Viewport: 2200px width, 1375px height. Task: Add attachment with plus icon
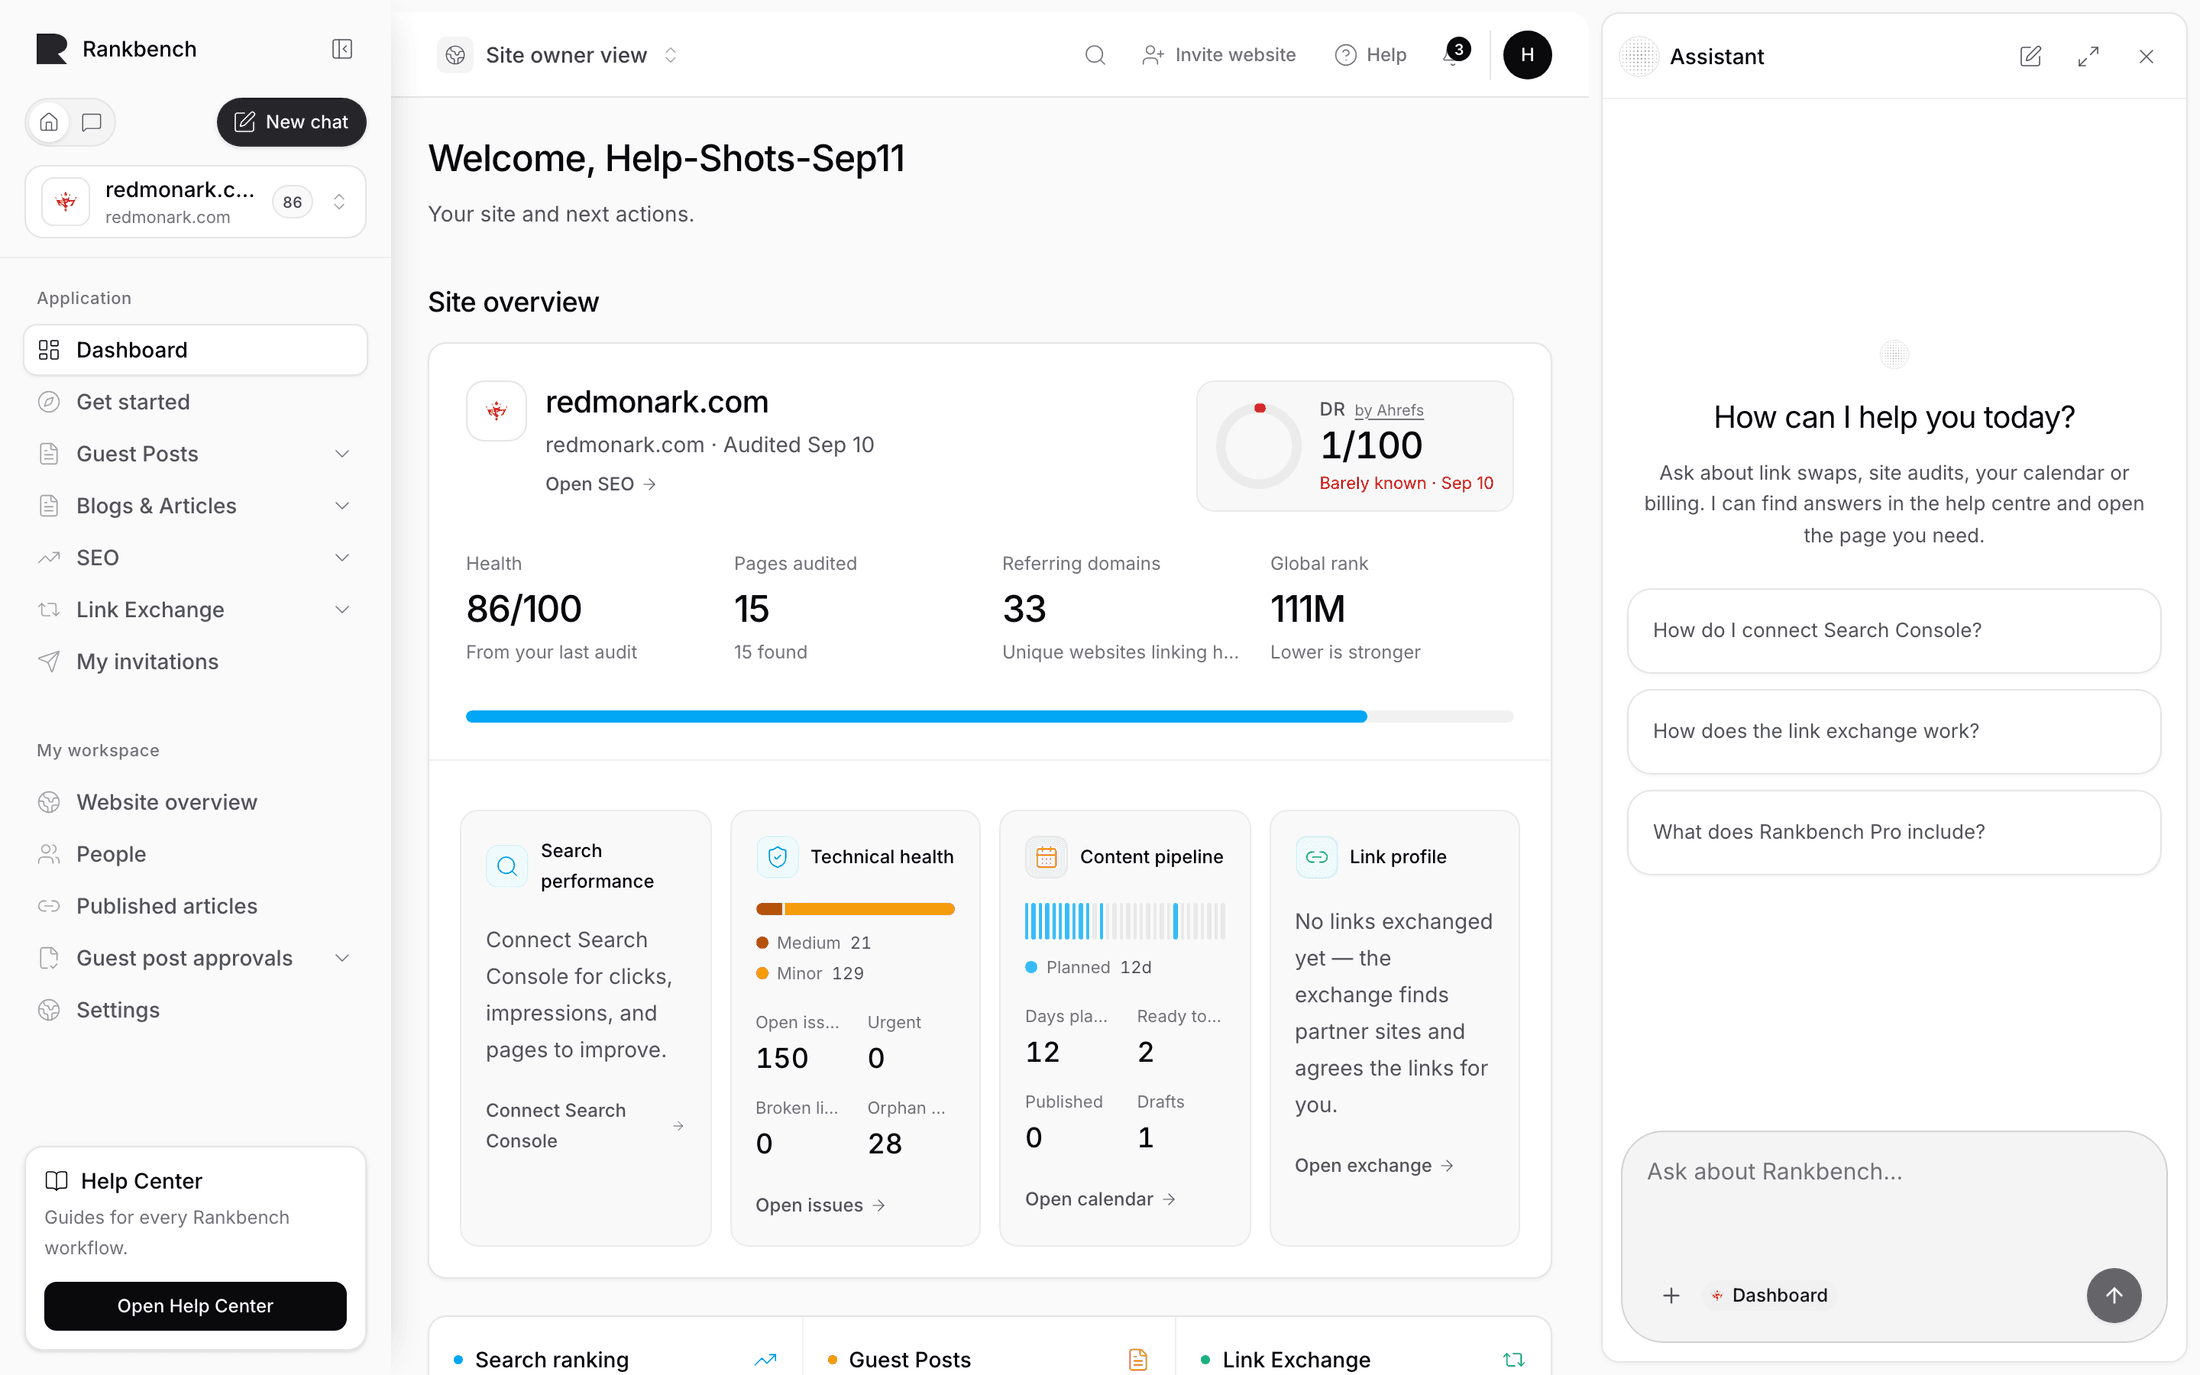[1671, 1295]
